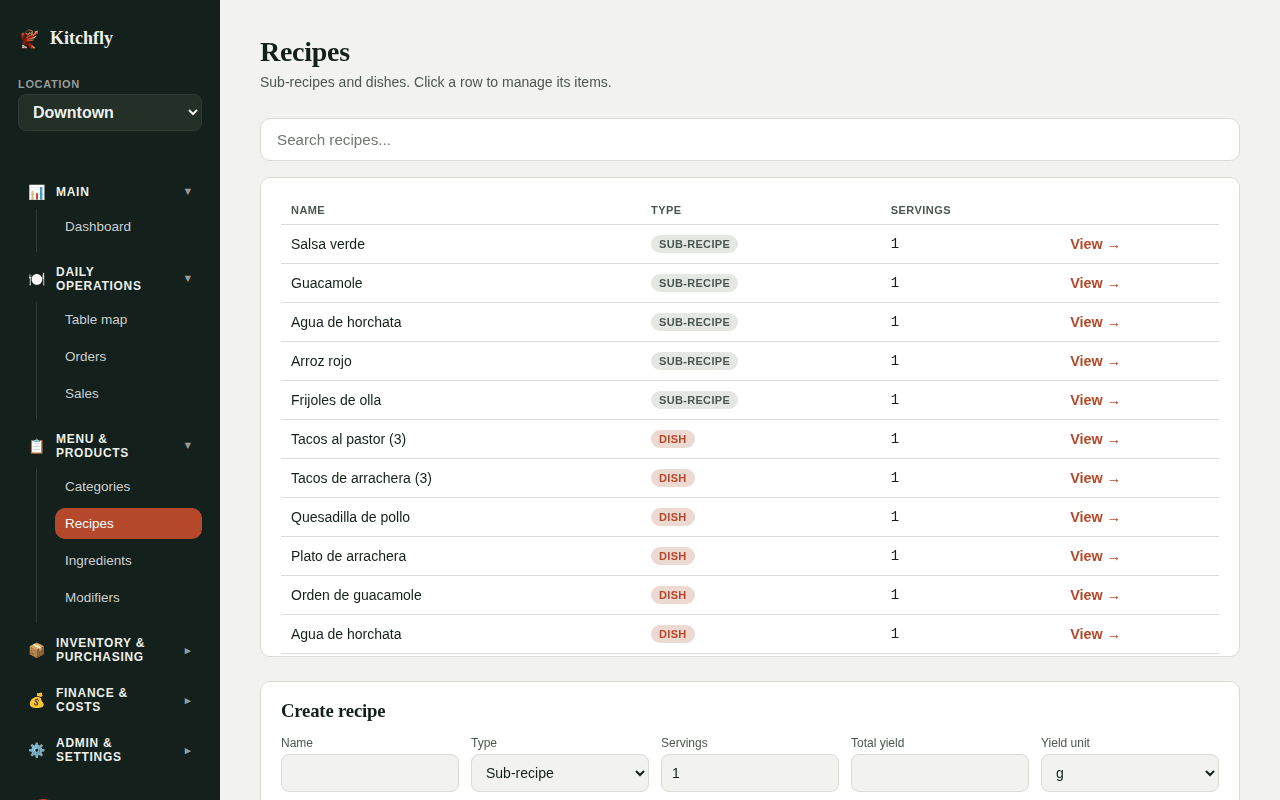View the Guacamole sub-recipe
This screenshot has height=800, width=1280.
coord(1095,283)
